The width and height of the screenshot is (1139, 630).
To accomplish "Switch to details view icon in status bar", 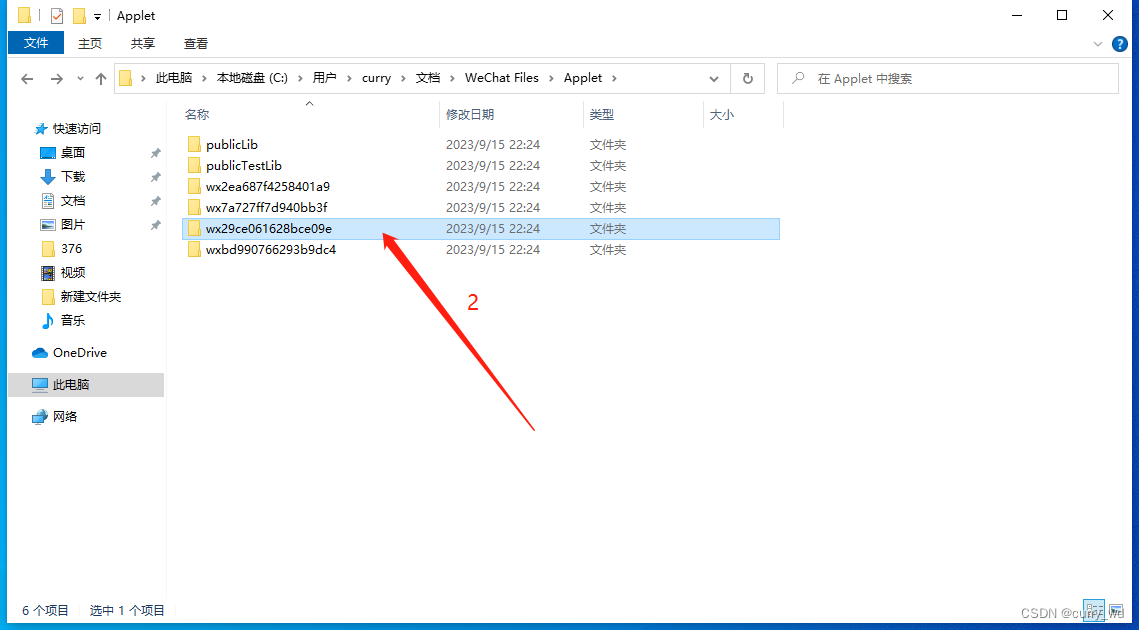I will (x=1093, y=610).
